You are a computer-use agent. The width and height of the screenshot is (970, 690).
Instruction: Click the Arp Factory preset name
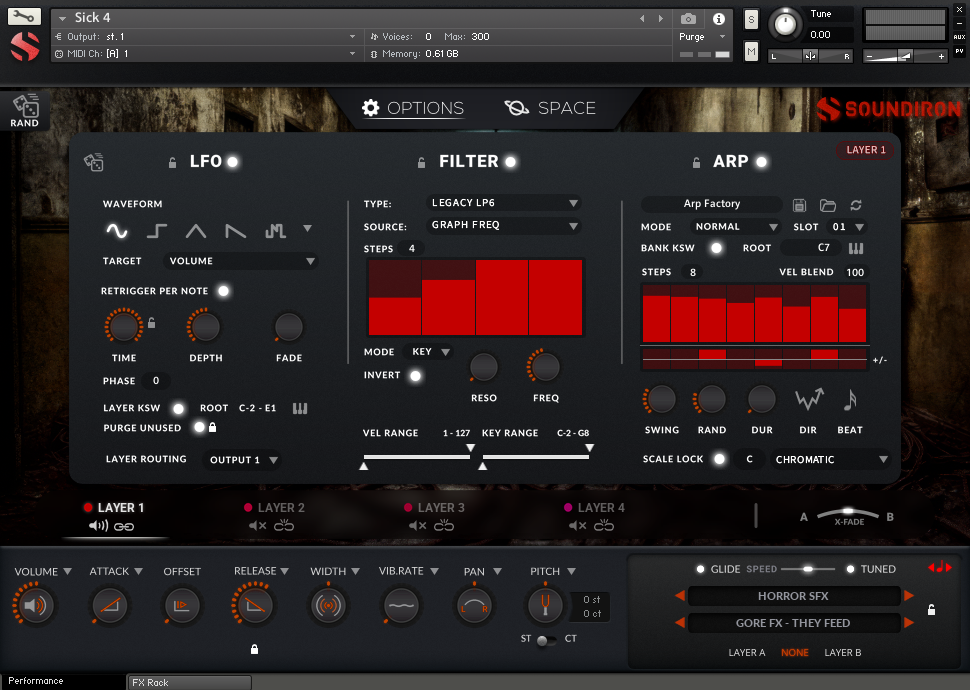pos(712,204)
